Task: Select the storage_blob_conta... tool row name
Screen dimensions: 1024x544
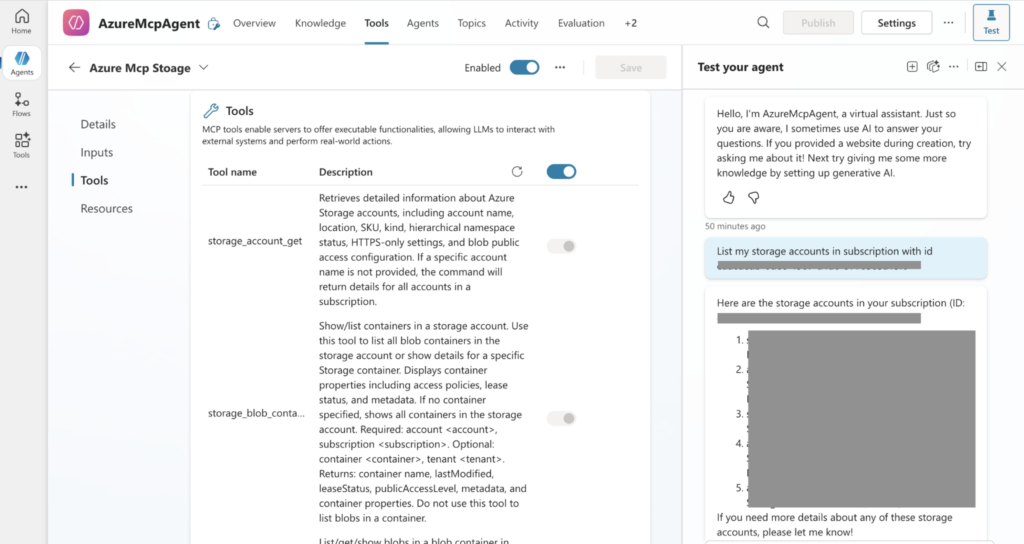Action: point(256,413)
